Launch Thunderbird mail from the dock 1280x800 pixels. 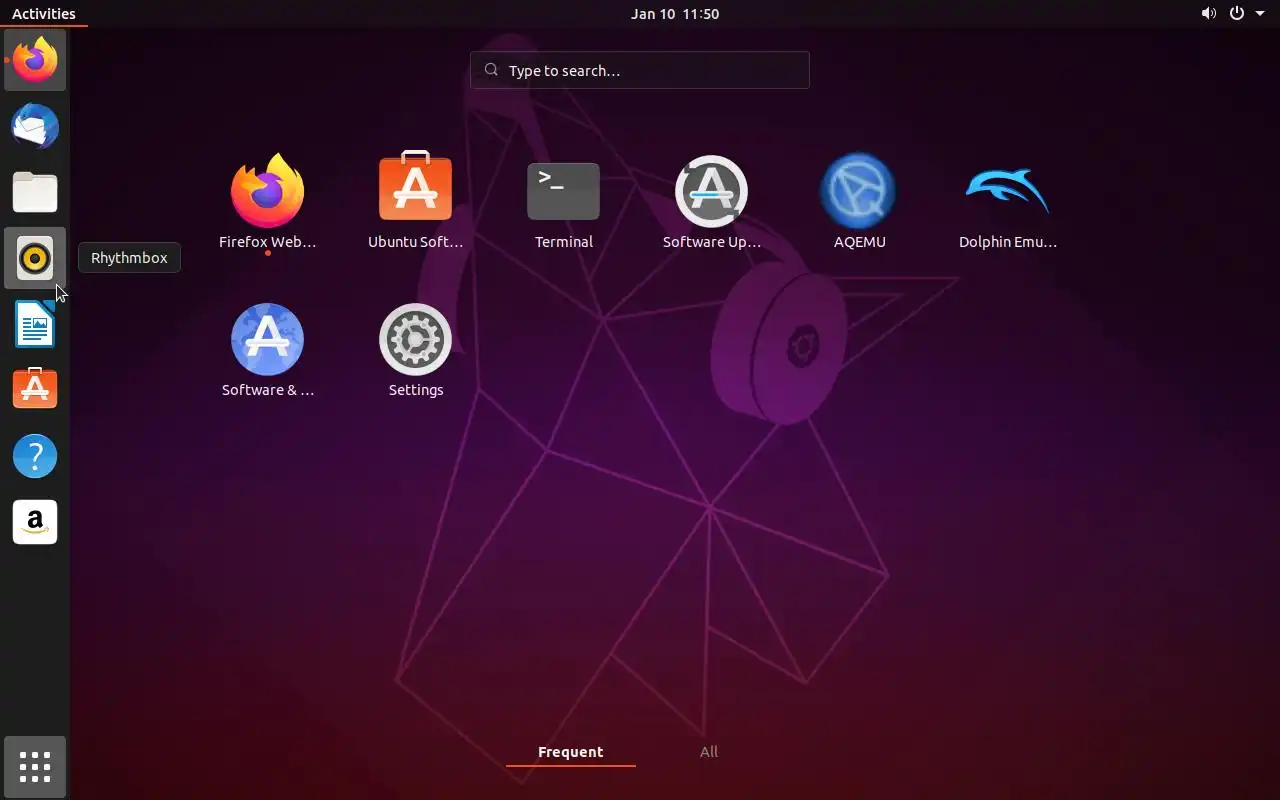(x=35, y=126)
